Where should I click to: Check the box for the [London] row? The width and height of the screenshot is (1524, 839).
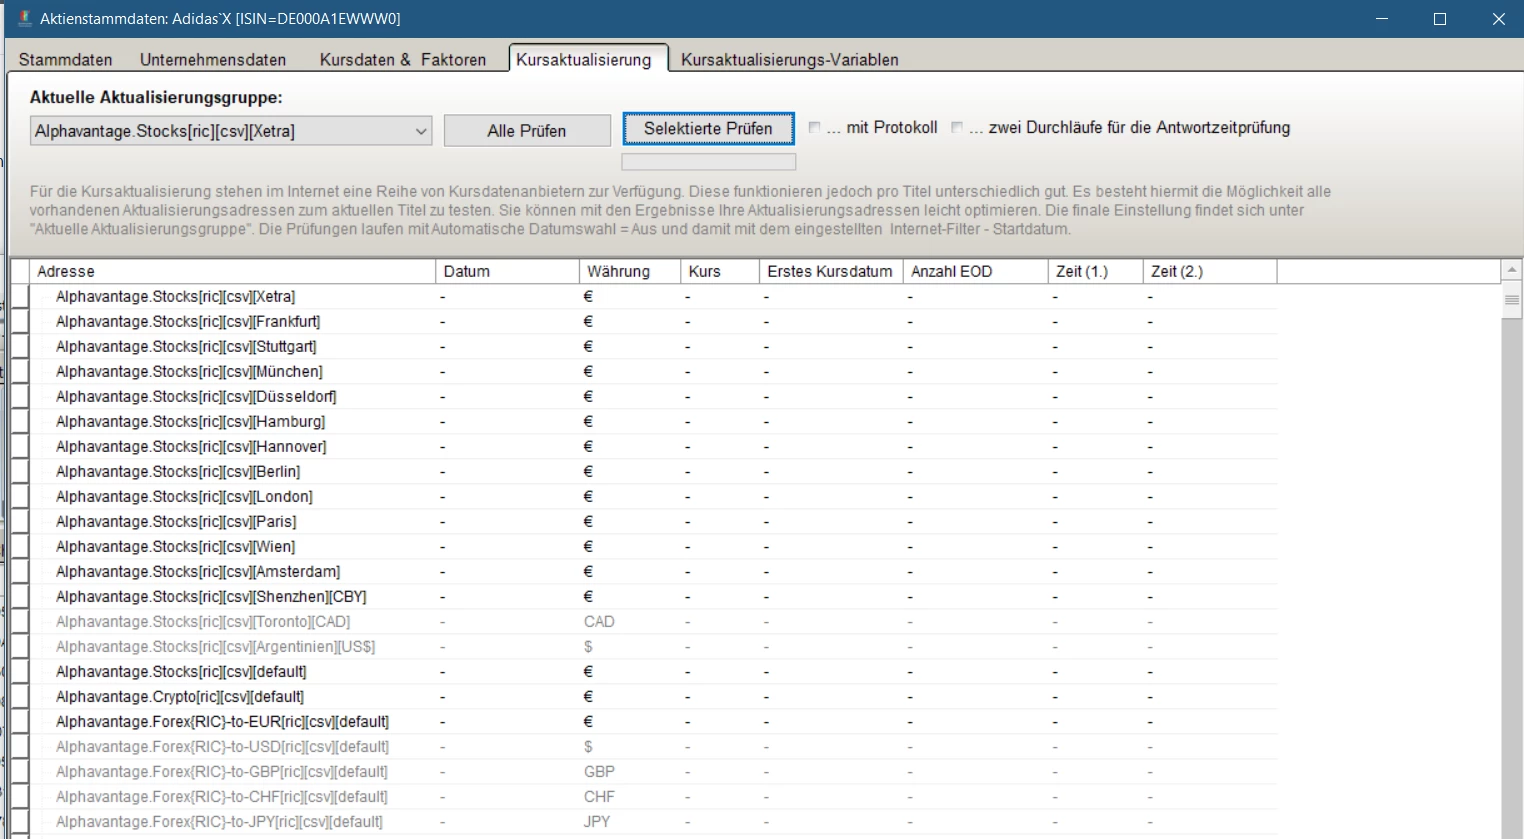click(x=20, y=496)
